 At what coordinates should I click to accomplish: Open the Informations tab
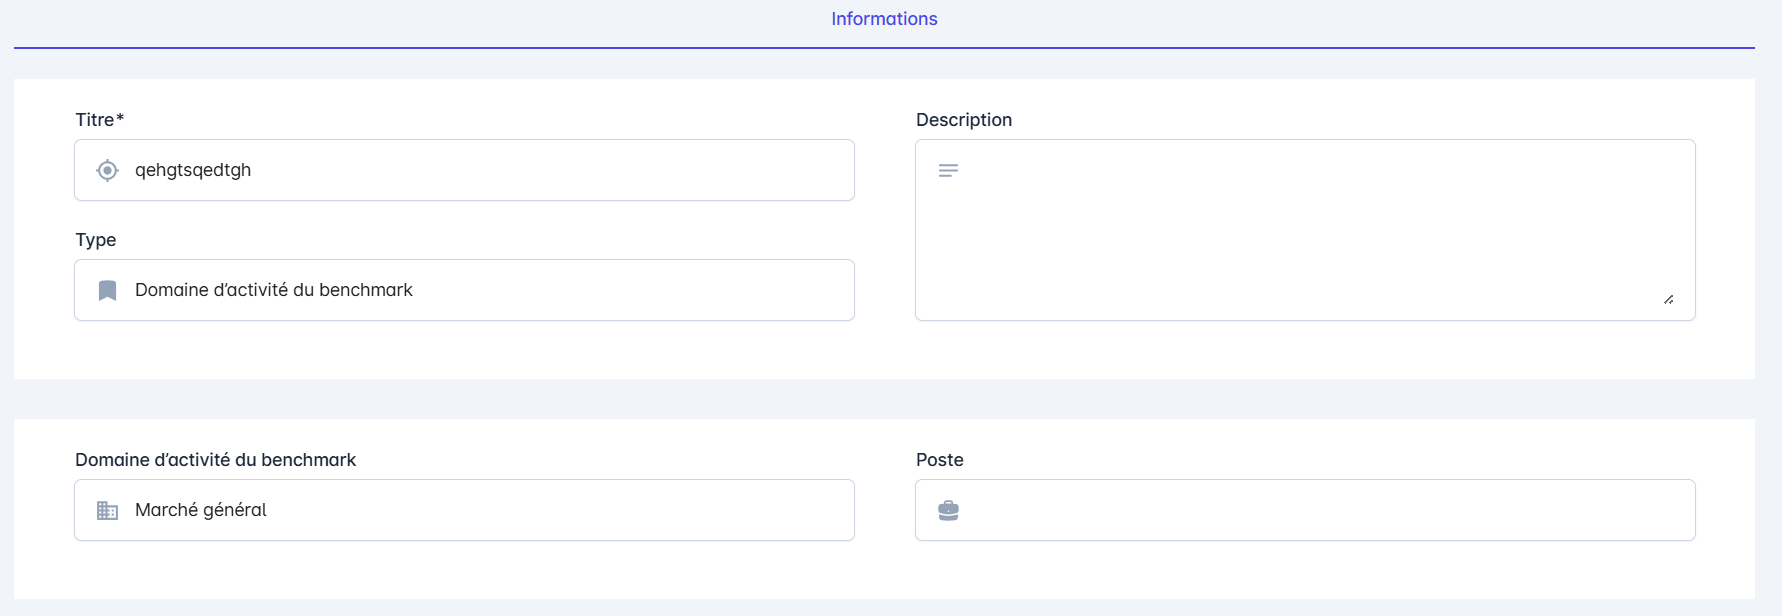[x=884, y=19]
